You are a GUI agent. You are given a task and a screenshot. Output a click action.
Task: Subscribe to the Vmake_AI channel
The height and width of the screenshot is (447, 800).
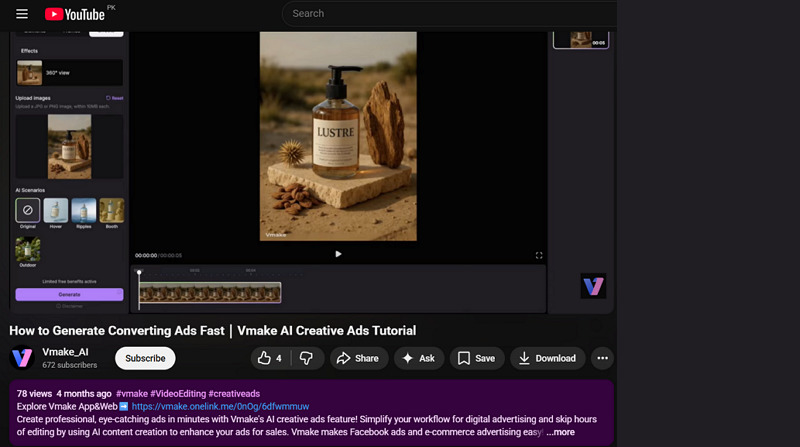(145, 358)
